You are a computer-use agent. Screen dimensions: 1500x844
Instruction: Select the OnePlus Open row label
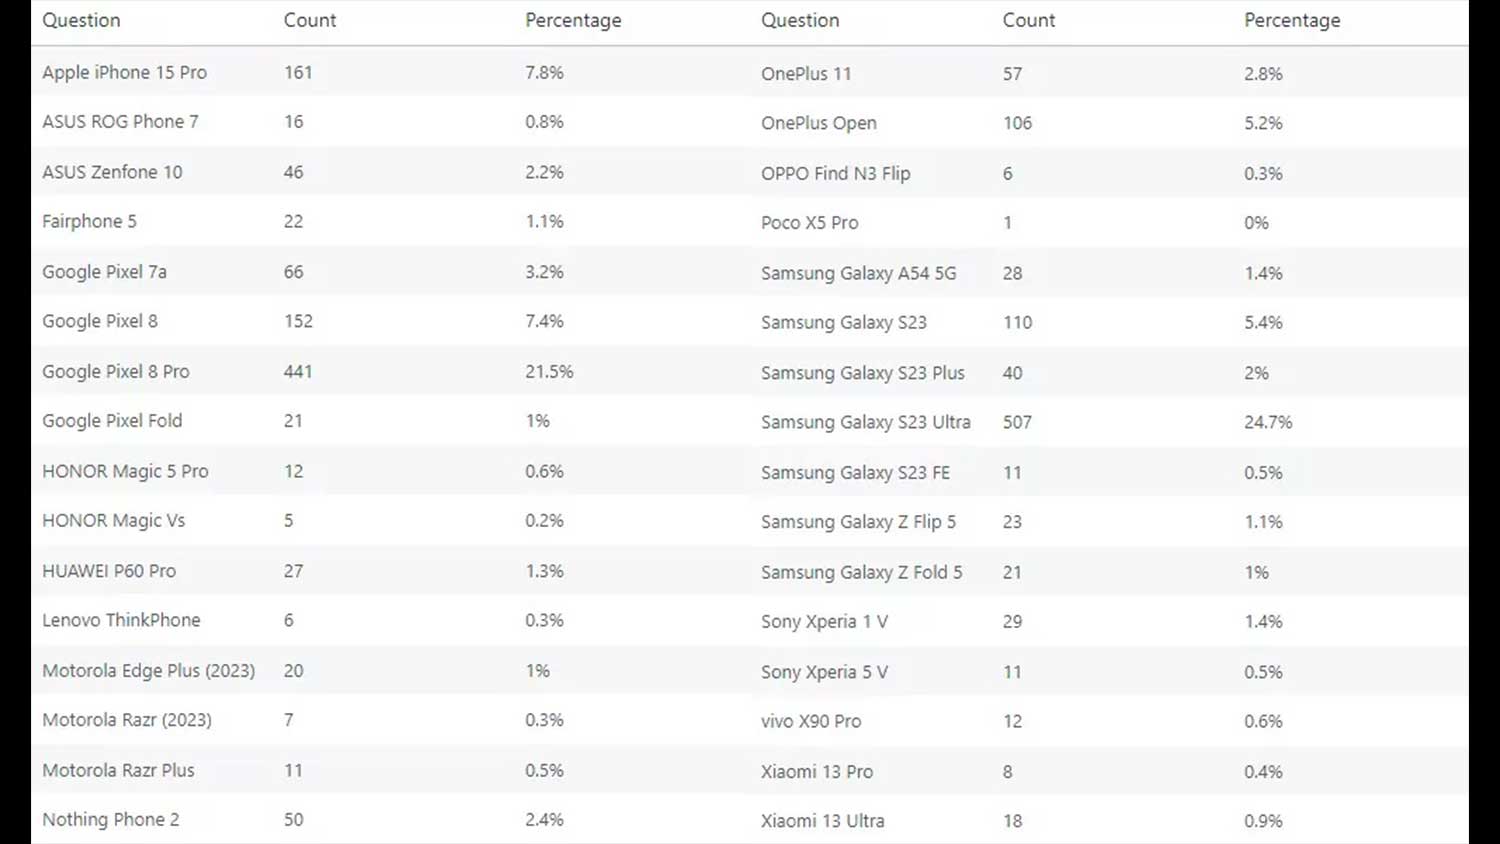pos(818,123)
